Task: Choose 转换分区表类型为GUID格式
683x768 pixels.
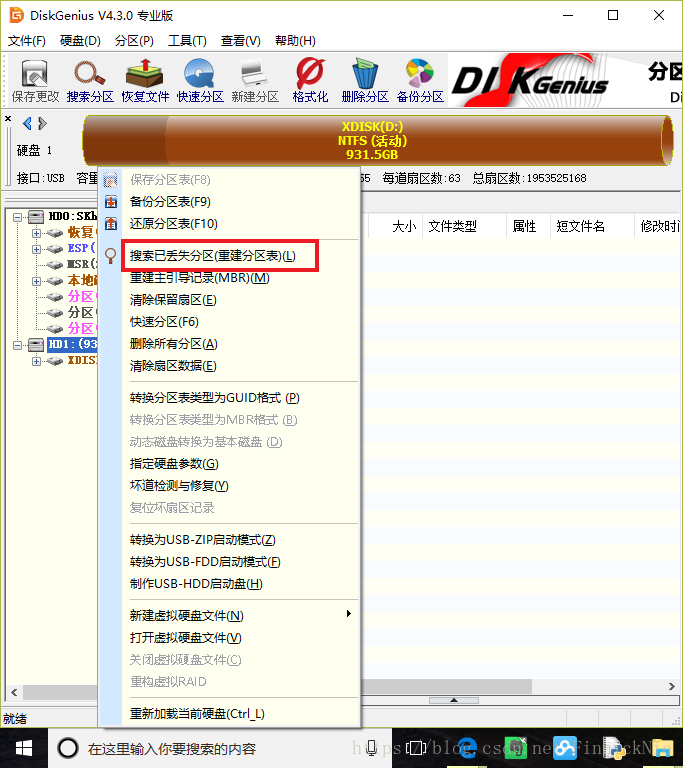Action: pyautogui.click(x=215, y=398)
